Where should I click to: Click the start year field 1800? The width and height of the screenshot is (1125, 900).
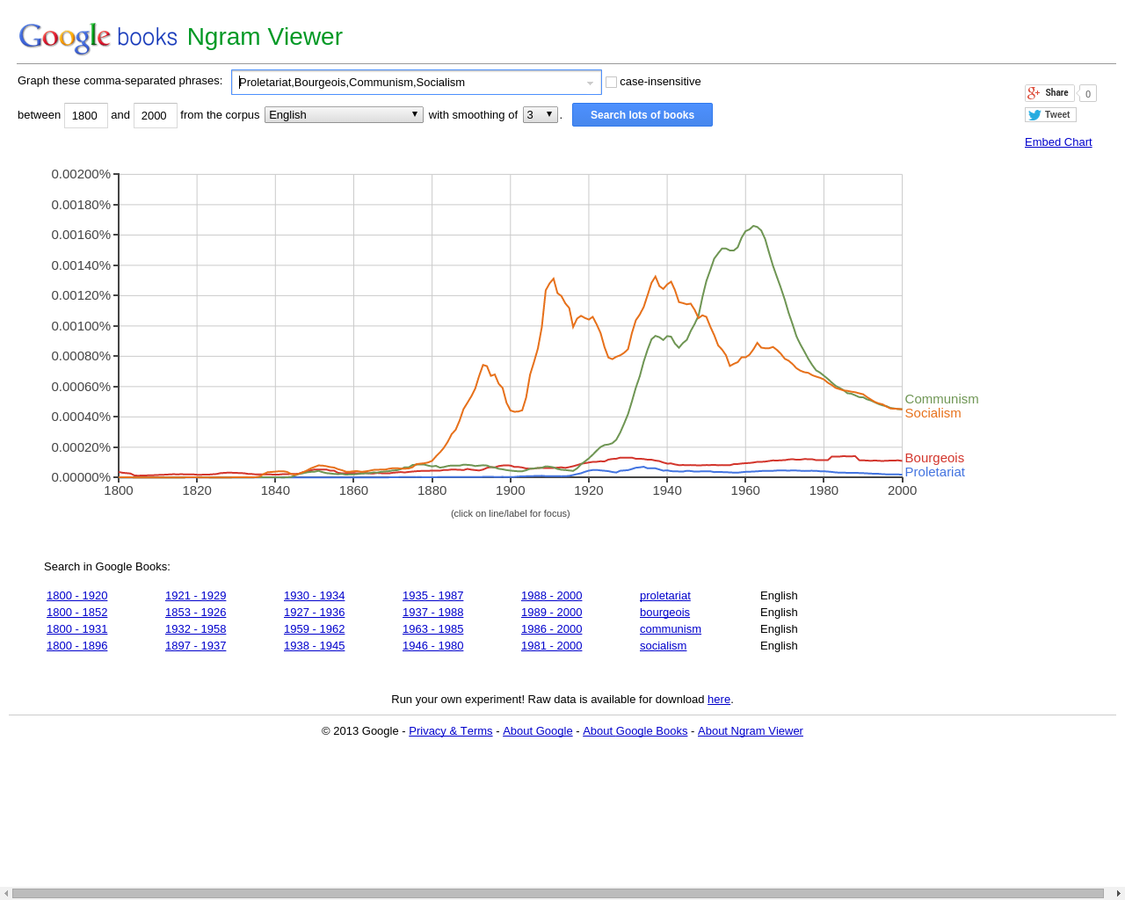coord(85,116)
